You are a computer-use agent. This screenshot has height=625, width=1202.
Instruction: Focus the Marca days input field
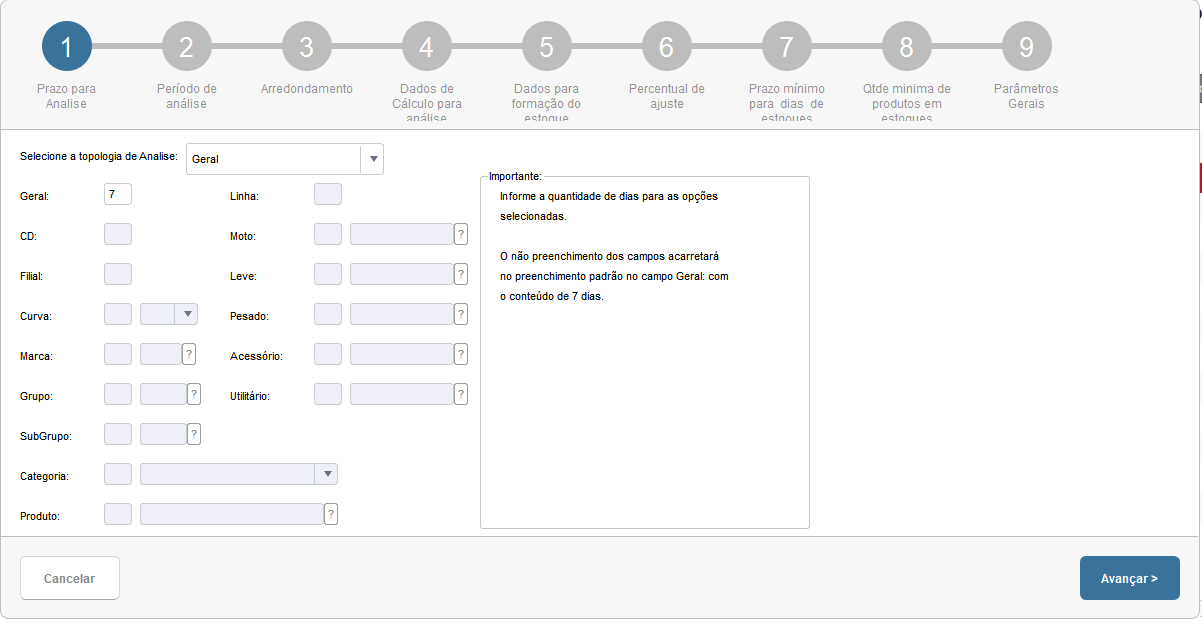[118, 354]
